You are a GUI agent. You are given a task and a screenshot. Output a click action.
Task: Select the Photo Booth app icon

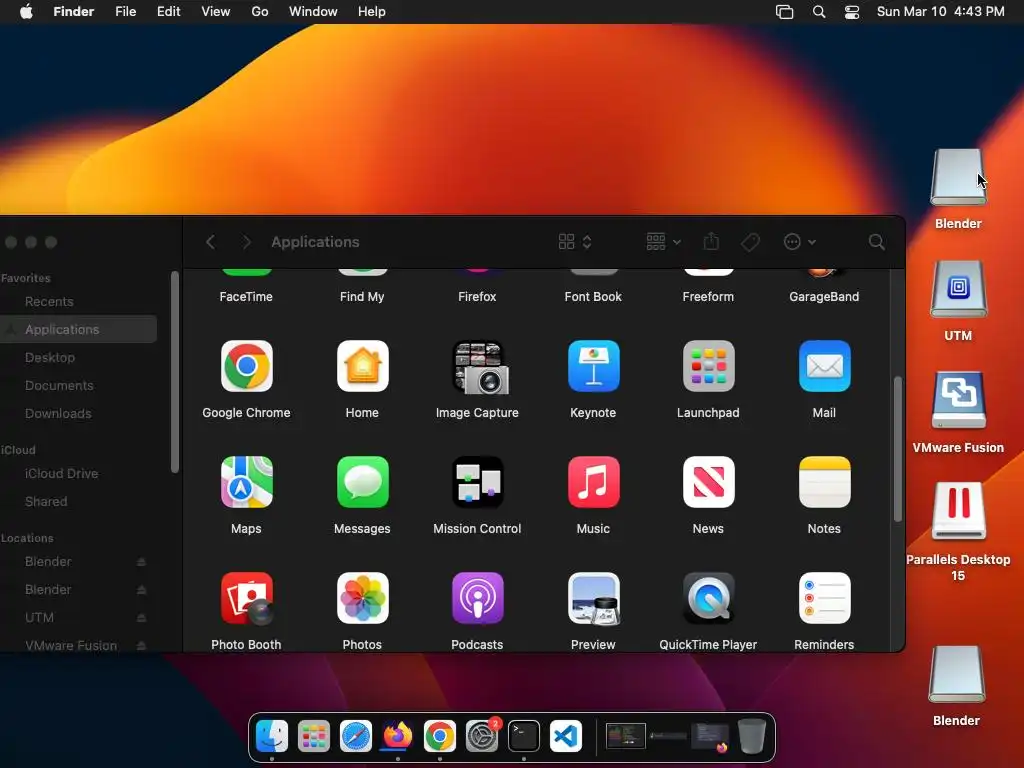coord(246,599)
